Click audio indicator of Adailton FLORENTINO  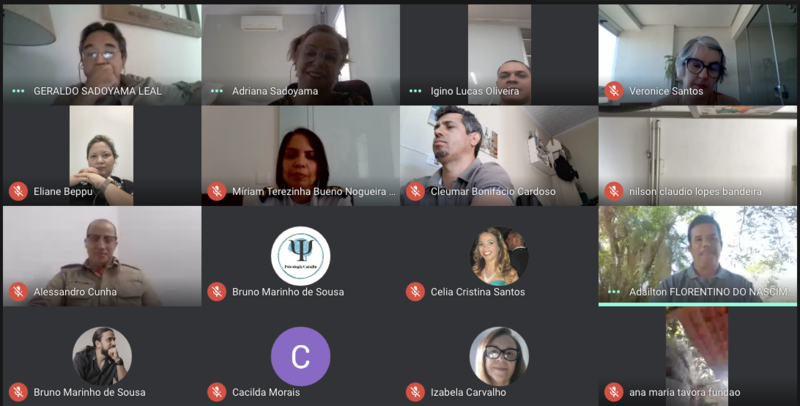(x=614, y=292)
